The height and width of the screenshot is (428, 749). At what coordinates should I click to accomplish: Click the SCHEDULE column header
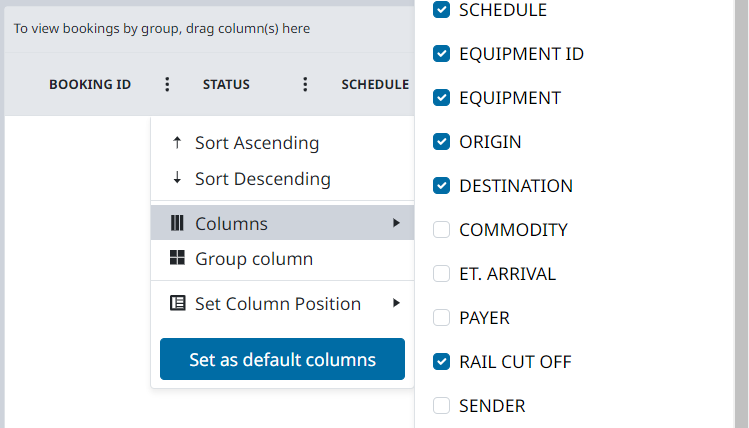pyautogui.click(x=375, y=85)
